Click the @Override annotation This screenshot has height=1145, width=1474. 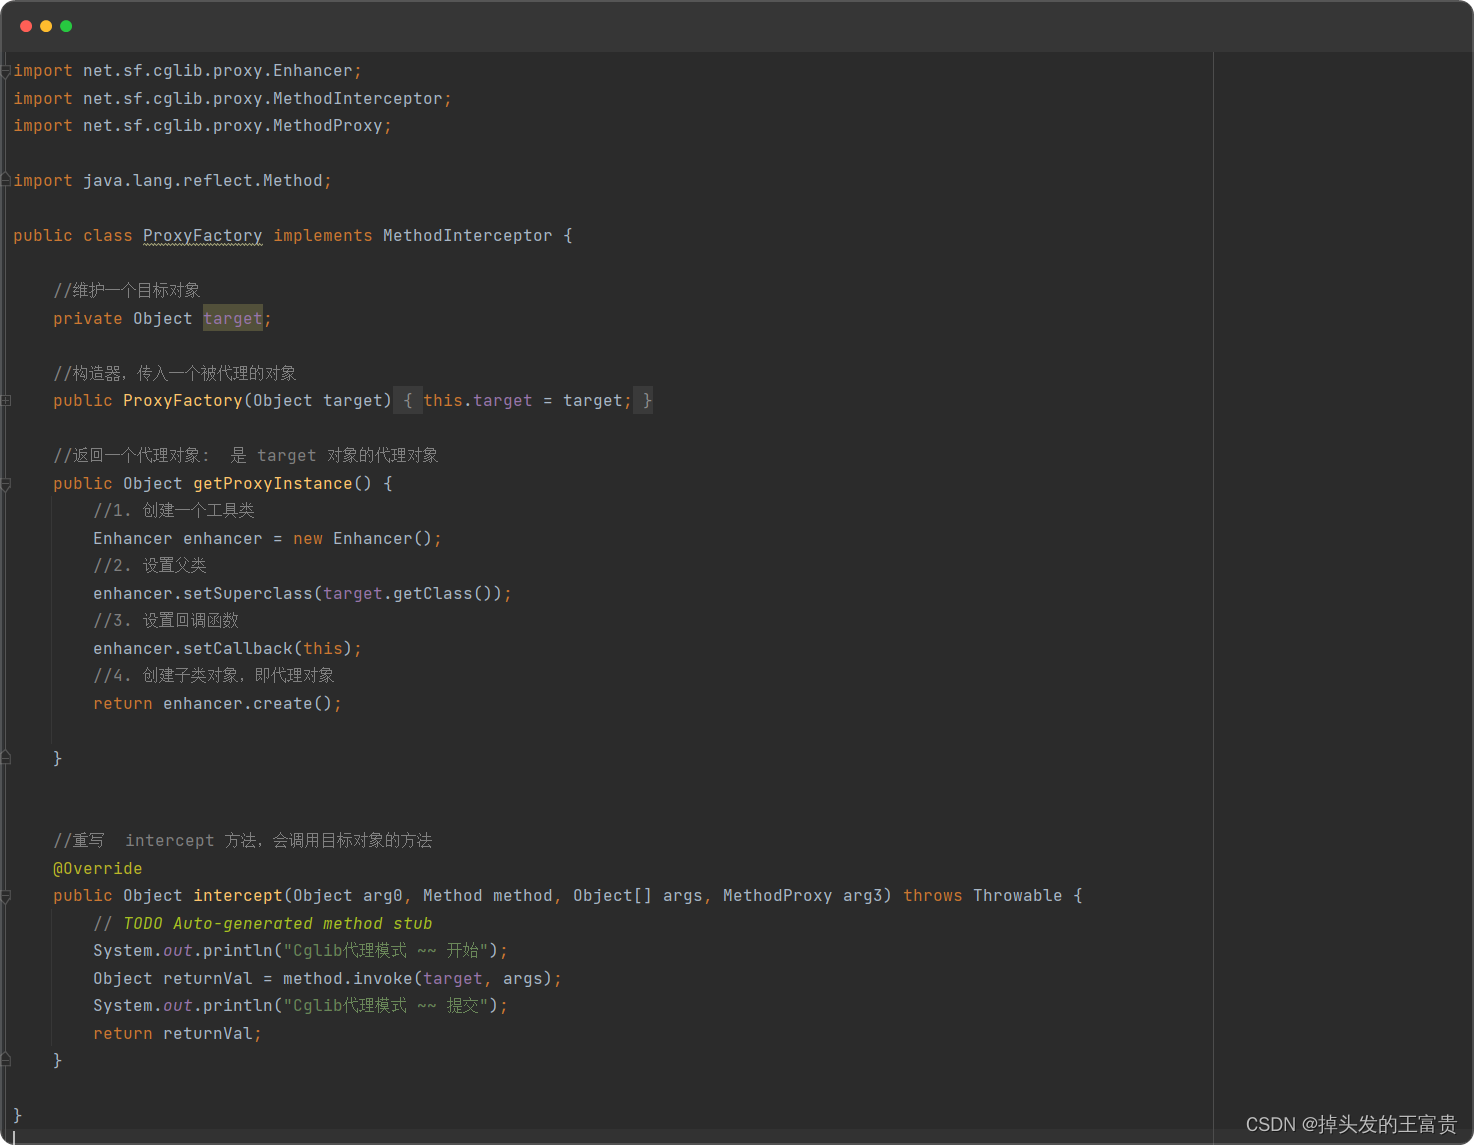click(x=98, y=868)
